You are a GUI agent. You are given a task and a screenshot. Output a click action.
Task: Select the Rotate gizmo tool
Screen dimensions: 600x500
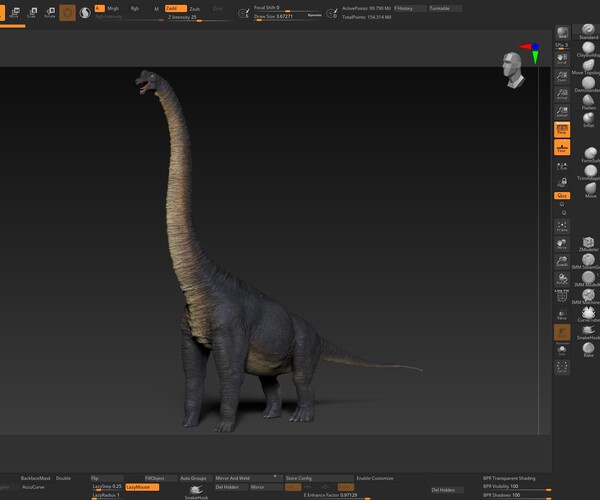pos(49,12)
